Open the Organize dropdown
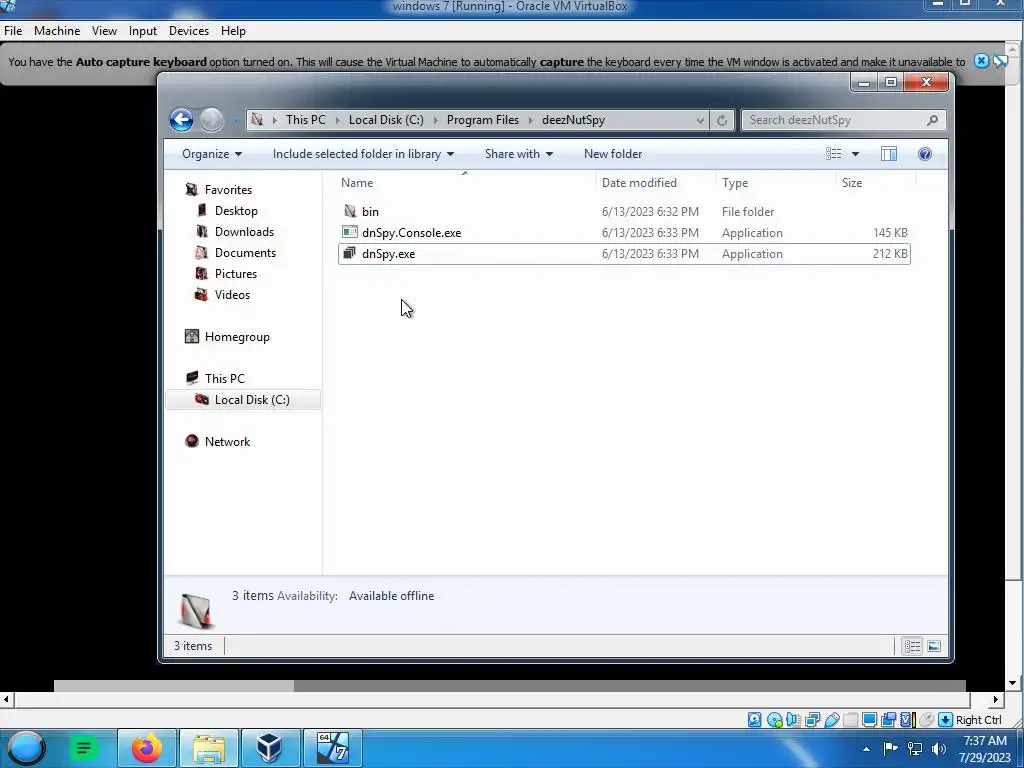This screenshot has height=768, width=1024. pos(212,153)
